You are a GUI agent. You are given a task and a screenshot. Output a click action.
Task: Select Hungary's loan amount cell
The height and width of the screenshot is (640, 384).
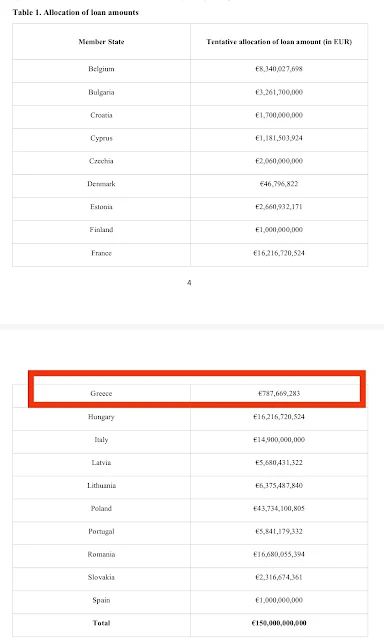point(279,417)
